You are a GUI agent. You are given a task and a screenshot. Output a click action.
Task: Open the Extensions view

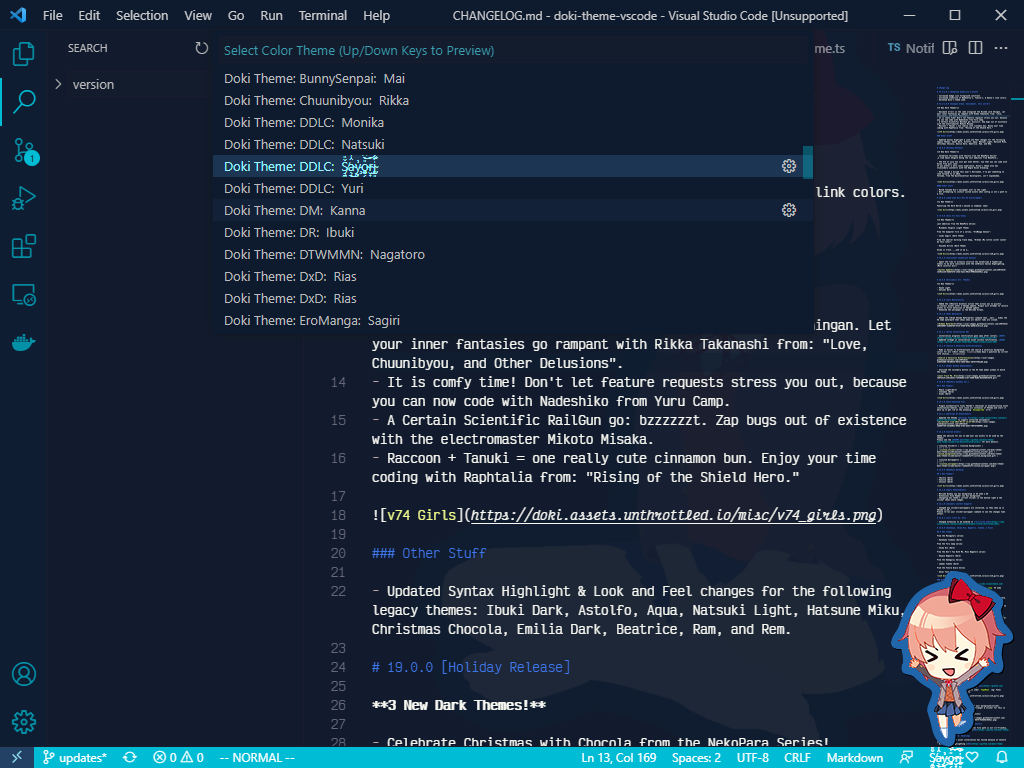tap(24, 246)
